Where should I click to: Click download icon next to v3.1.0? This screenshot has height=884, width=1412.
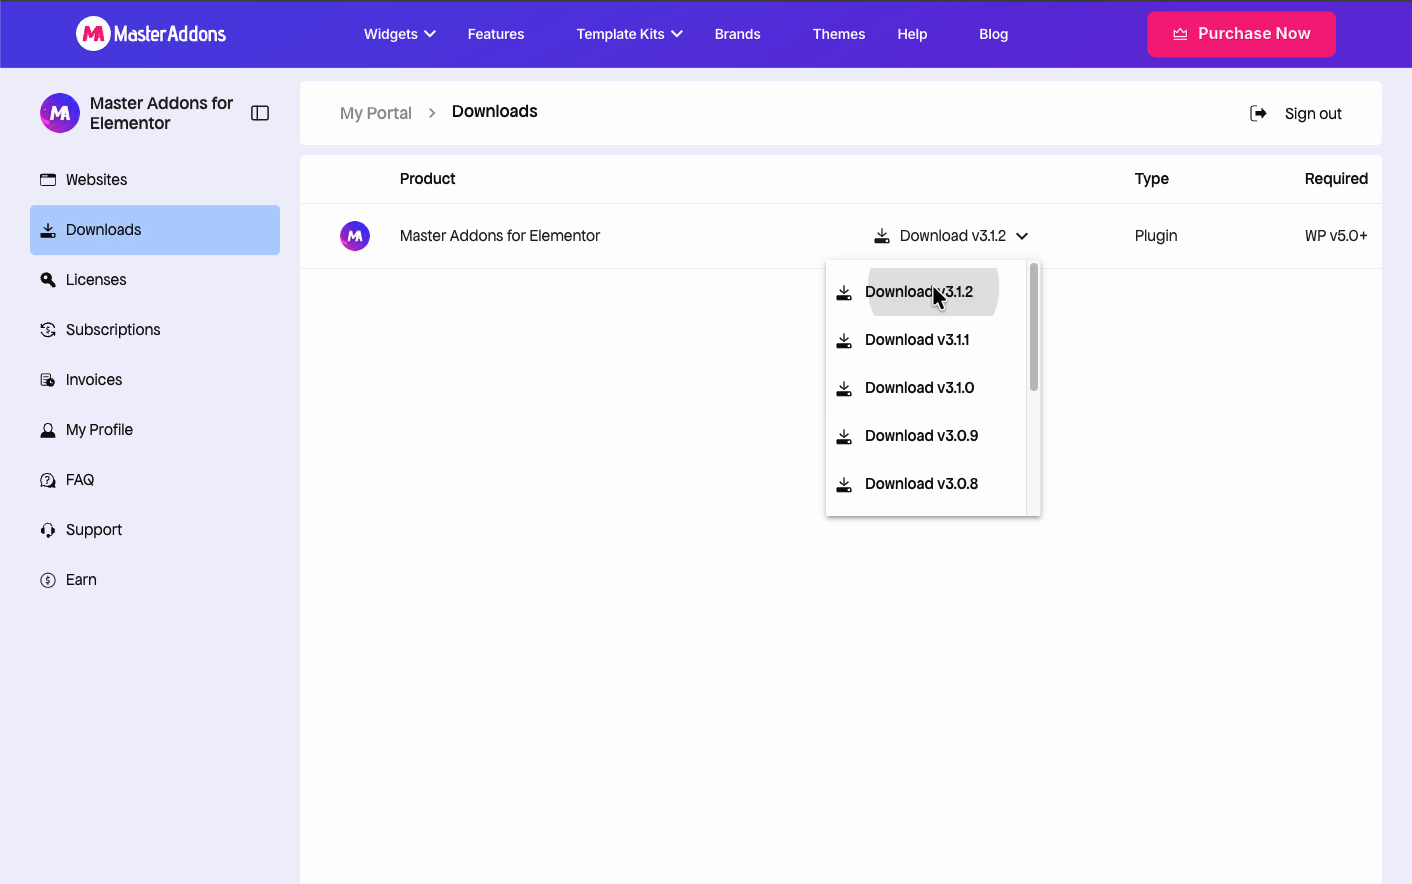click(x=844, y=388)
